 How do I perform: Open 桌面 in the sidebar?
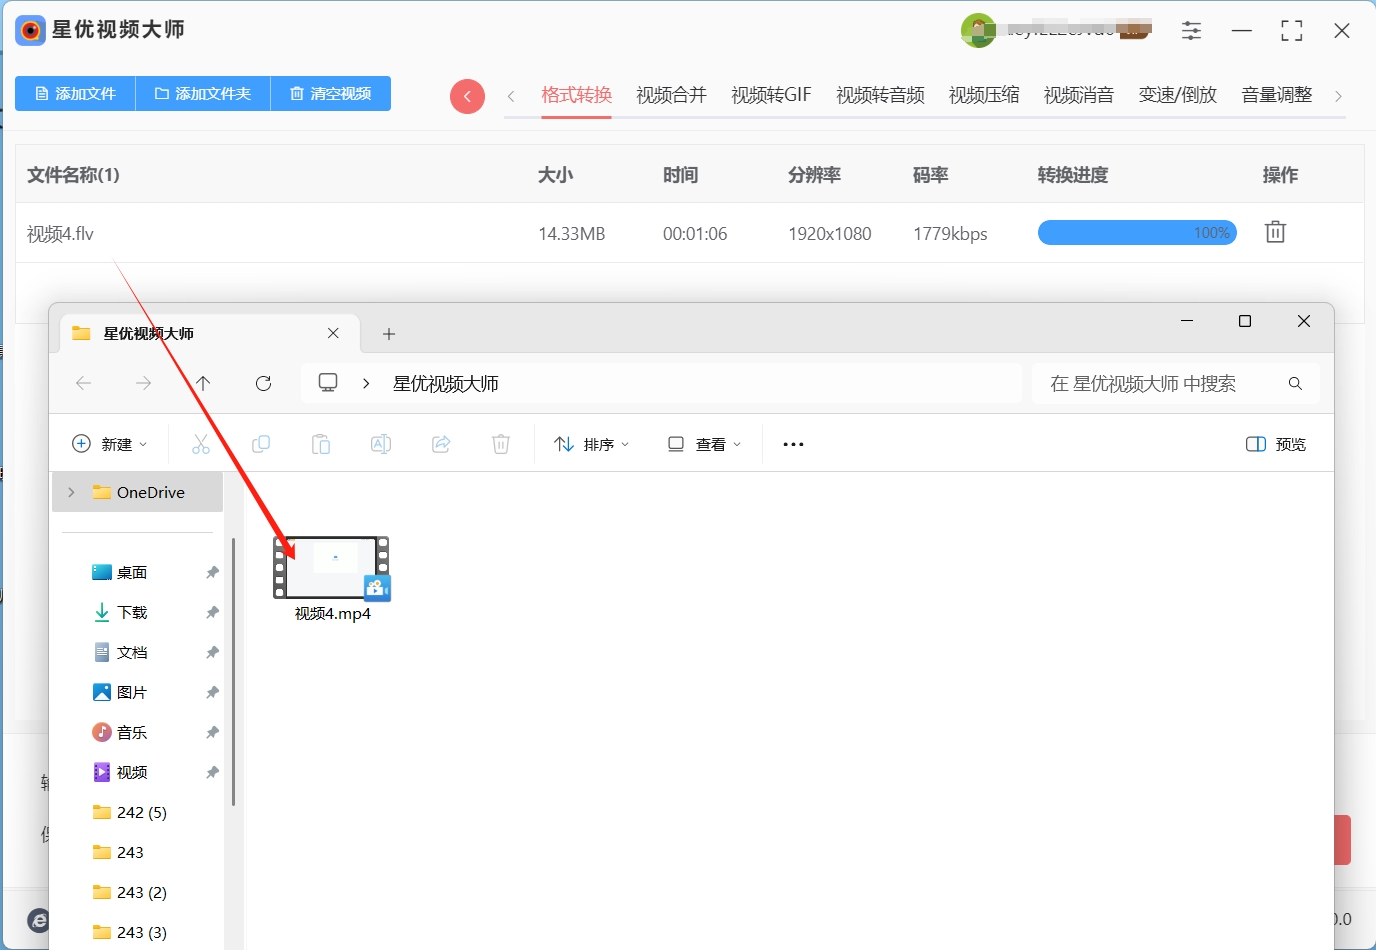point(131,573)
